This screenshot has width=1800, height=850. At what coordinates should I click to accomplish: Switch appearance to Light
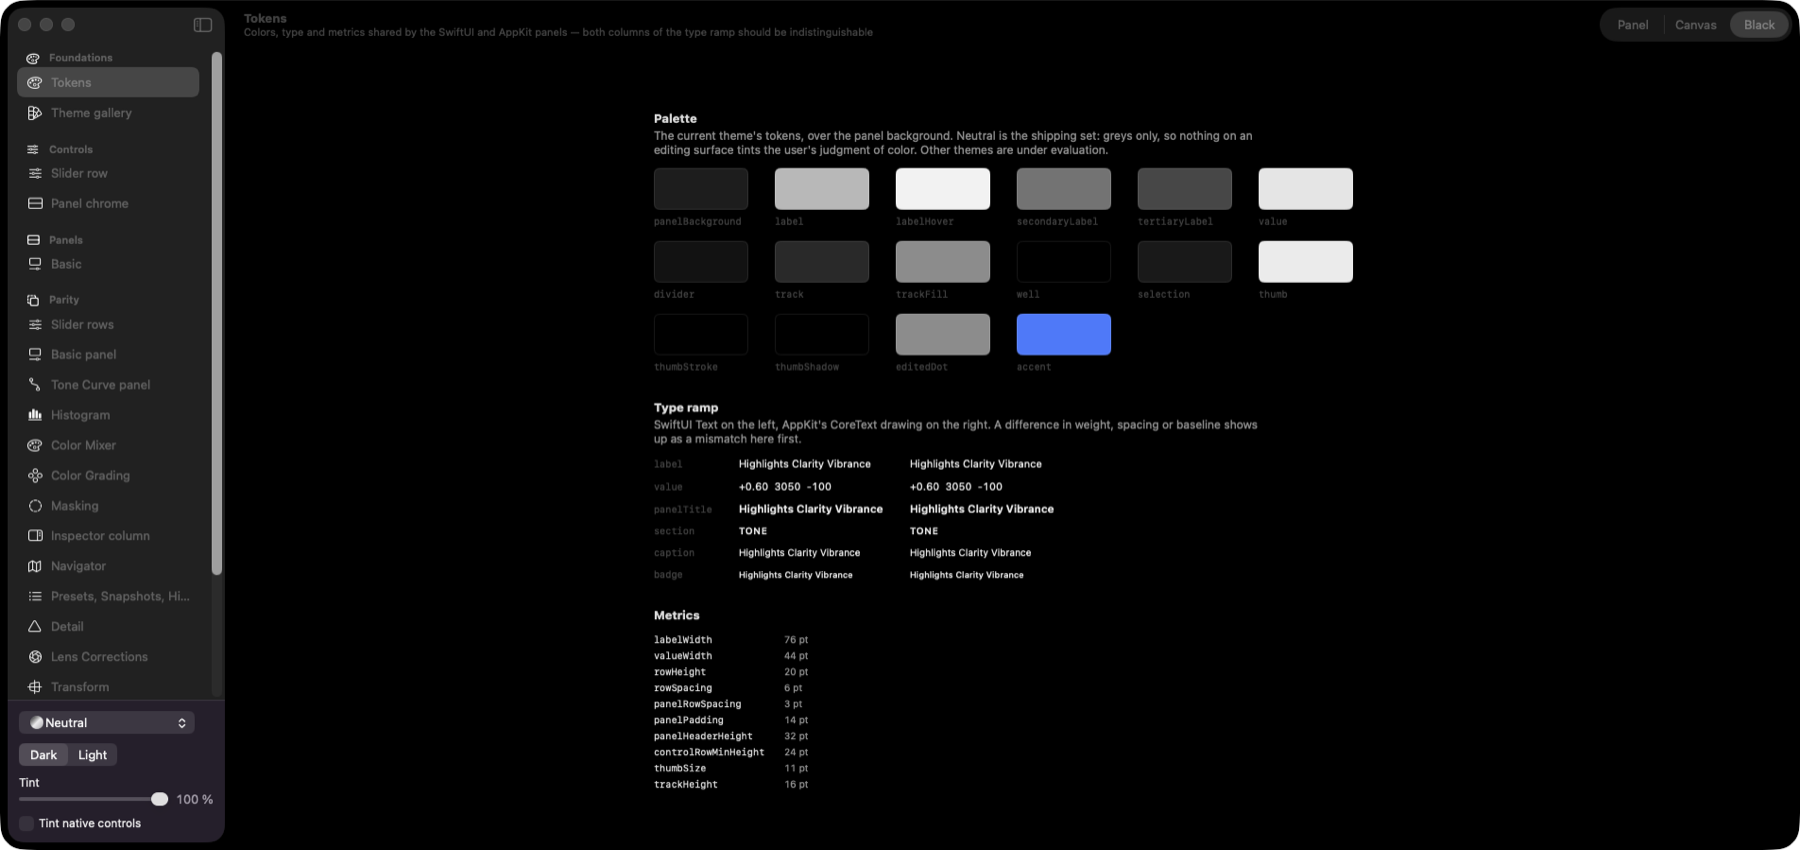click(x=93, y=755)
